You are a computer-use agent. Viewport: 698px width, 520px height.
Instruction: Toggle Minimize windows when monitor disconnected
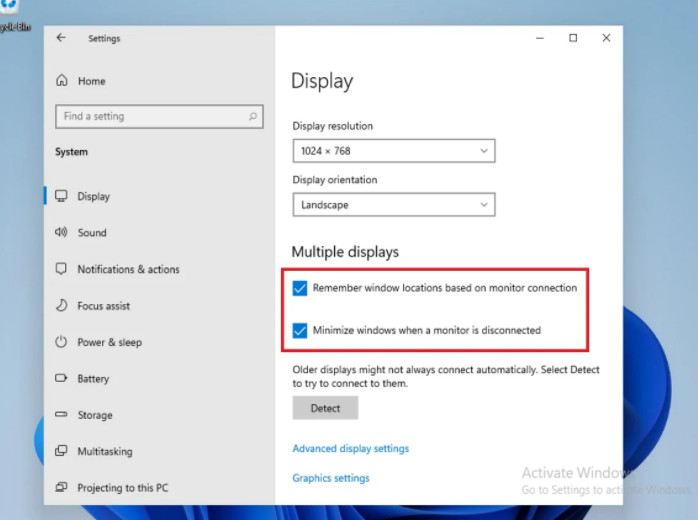click(x=300, y=330)
